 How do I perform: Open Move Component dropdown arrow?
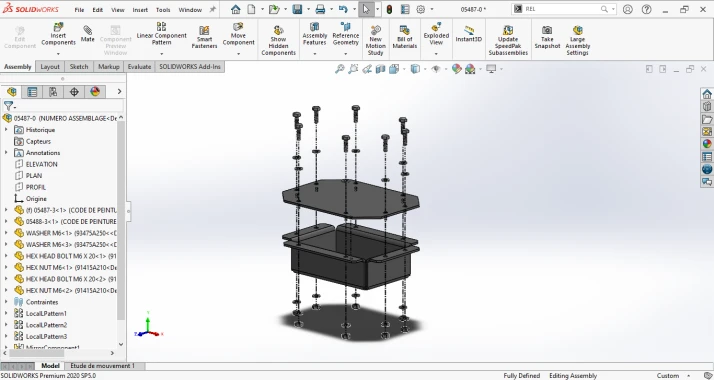point(238,54)
